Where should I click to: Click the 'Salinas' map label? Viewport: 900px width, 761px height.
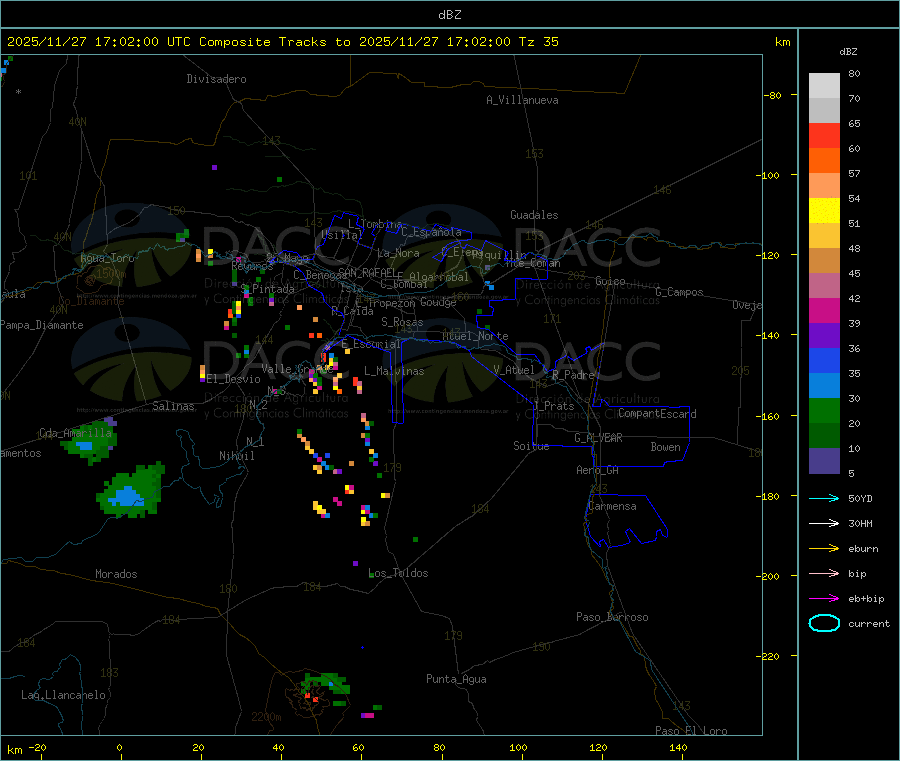click(173, 406)
